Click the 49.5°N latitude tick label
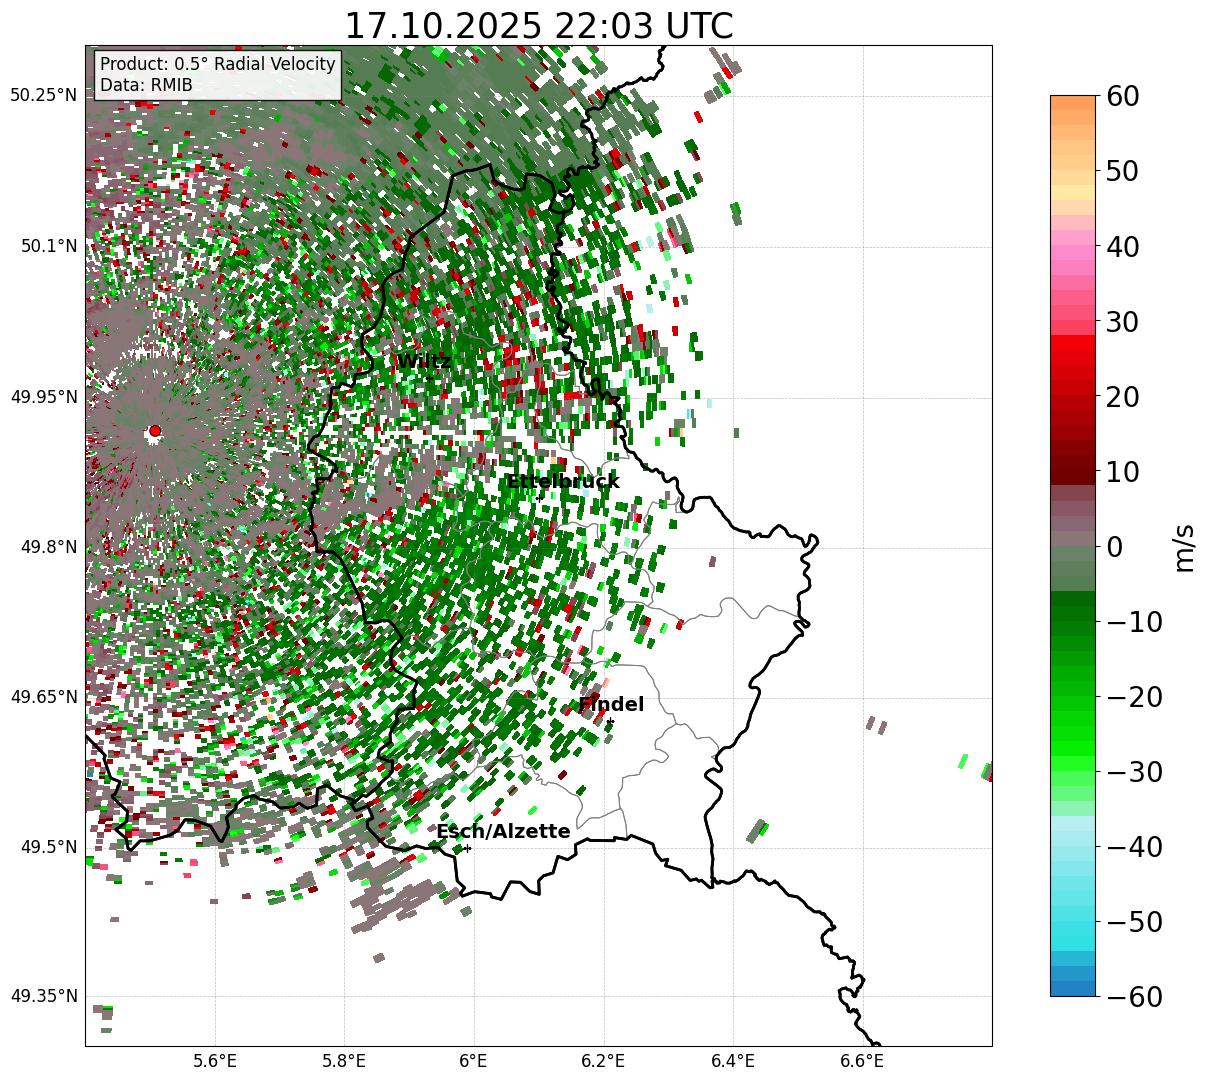 48,847
